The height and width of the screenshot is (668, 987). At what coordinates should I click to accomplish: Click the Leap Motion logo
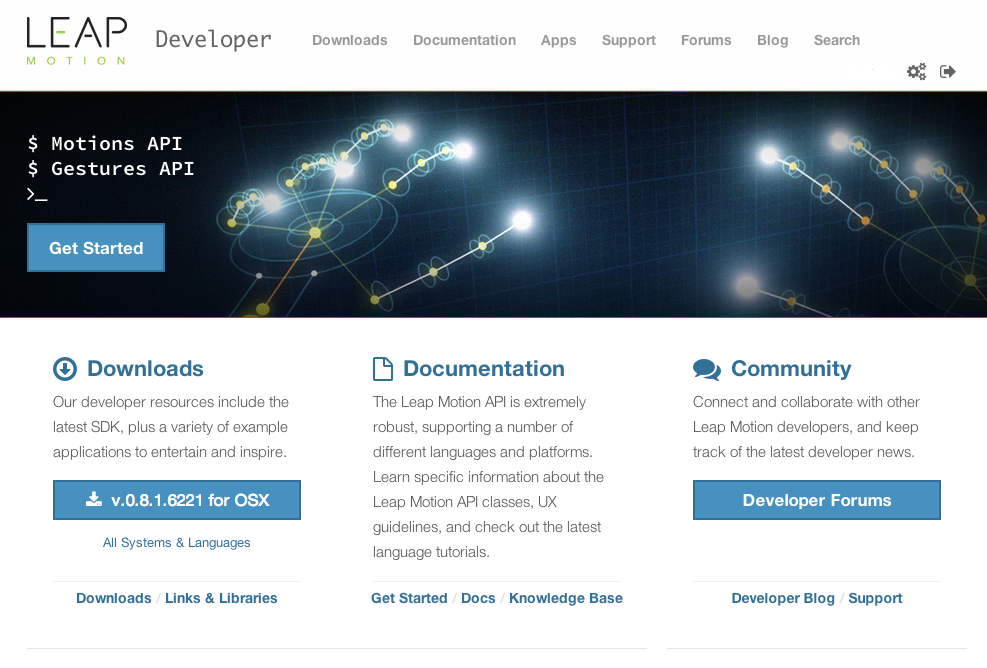[77, 41]
